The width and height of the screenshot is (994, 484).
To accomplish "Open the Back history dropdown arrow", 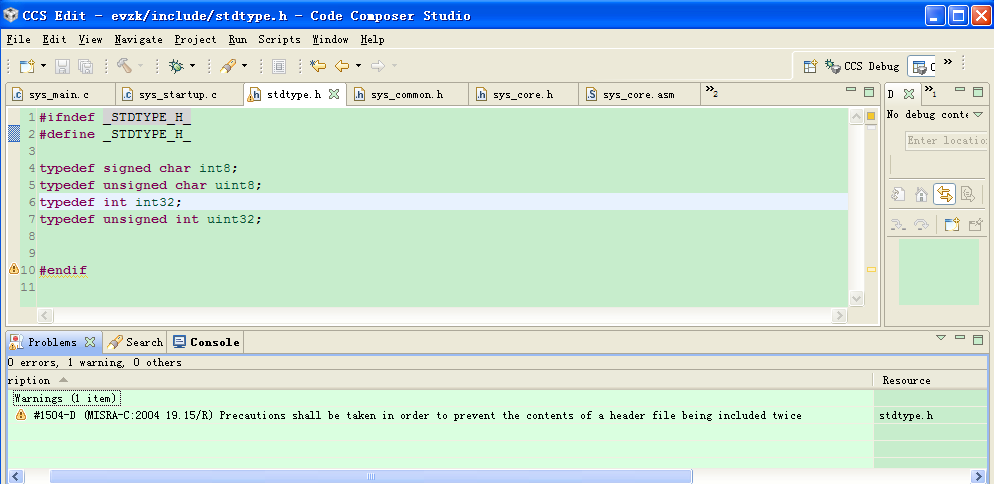I will pos(358,65).
